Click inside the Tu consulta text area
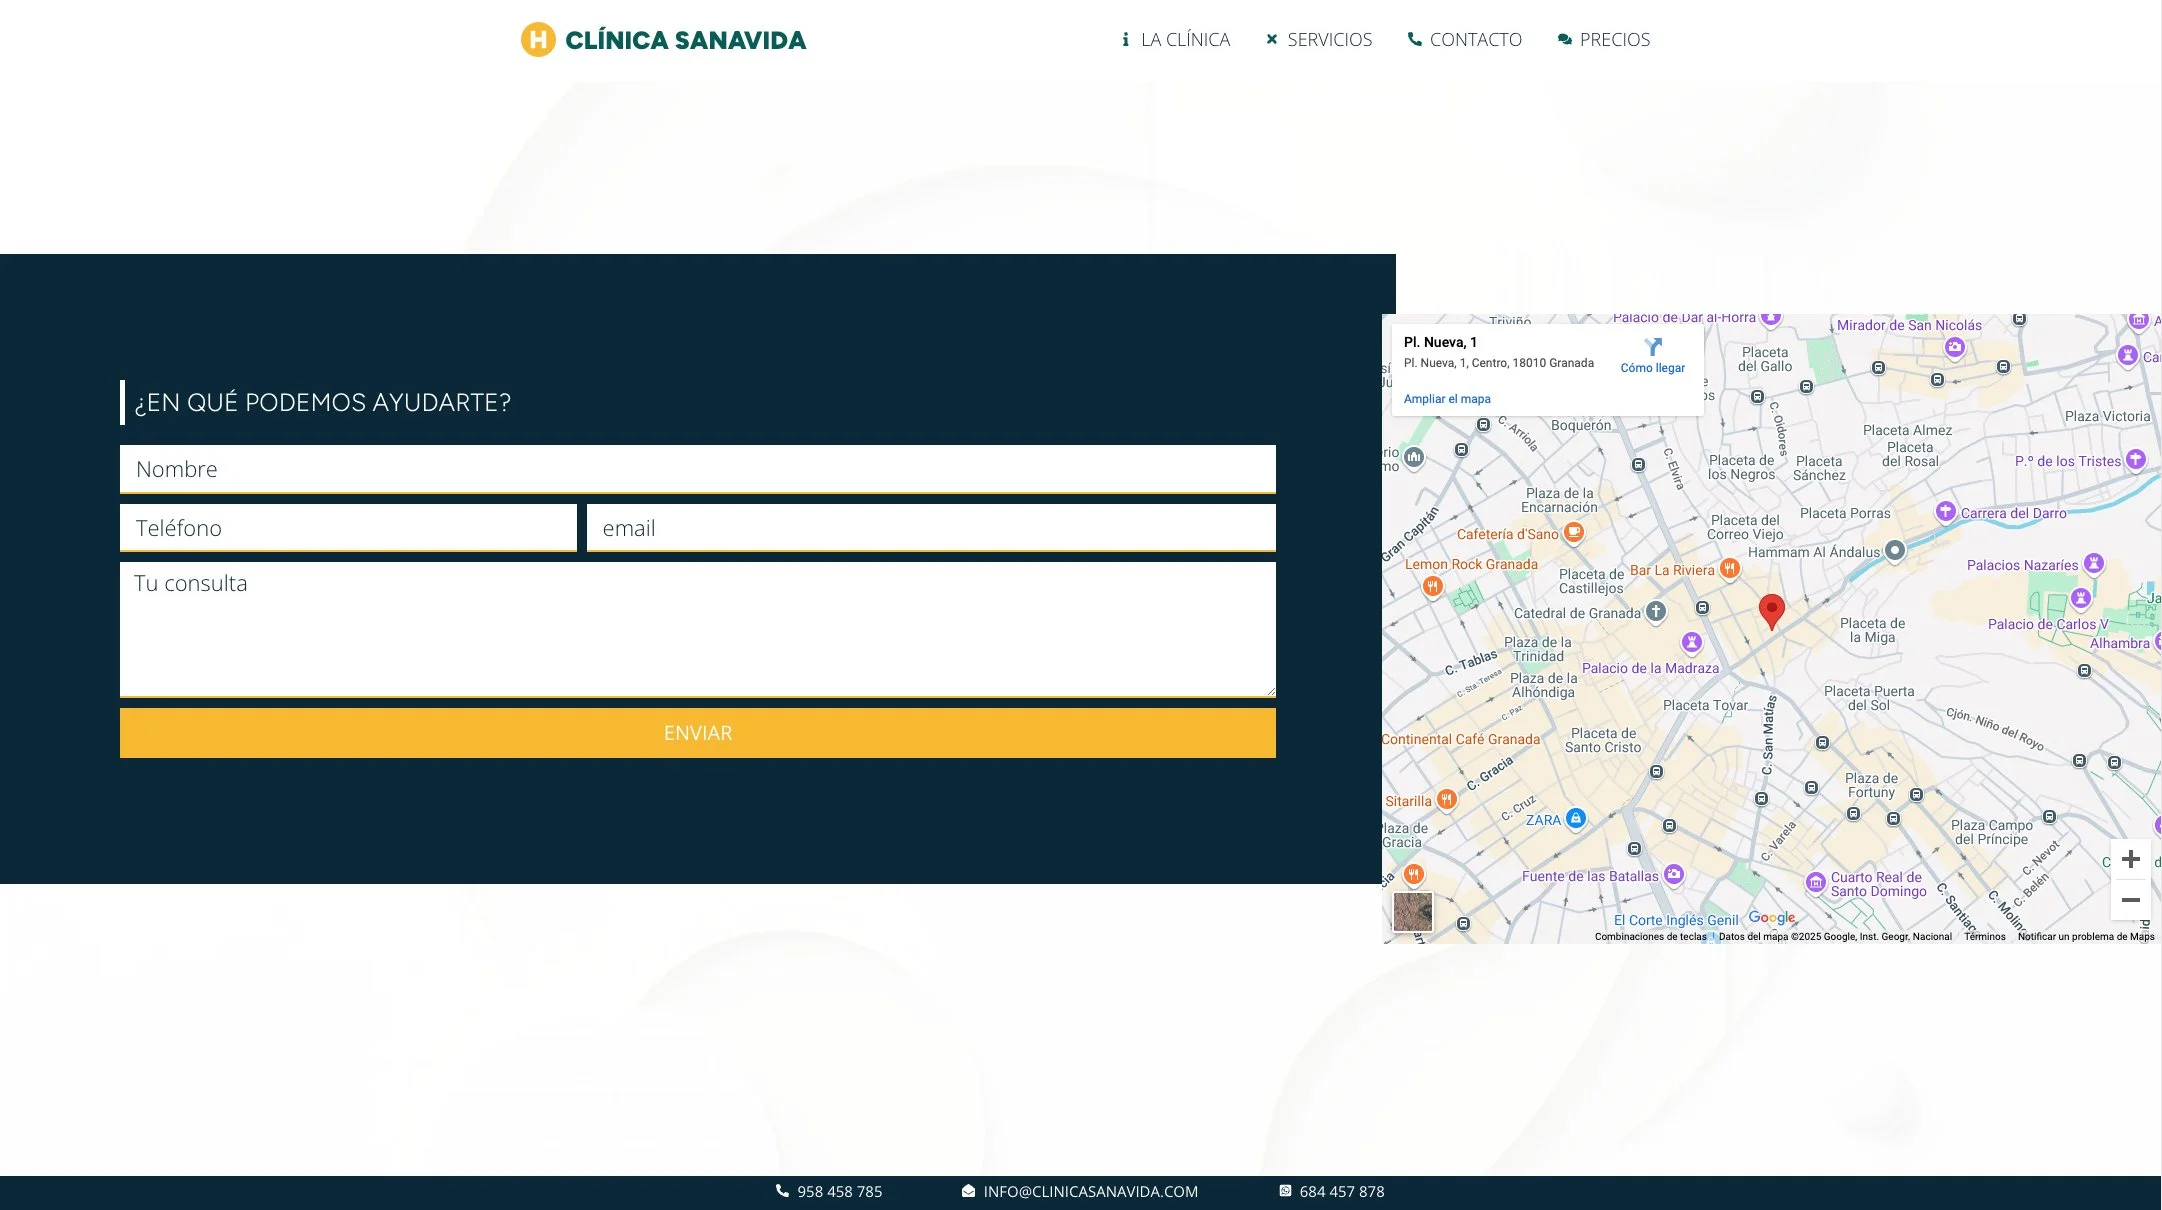Viewport: 2162px width, 1210px height. click(697, 630)
